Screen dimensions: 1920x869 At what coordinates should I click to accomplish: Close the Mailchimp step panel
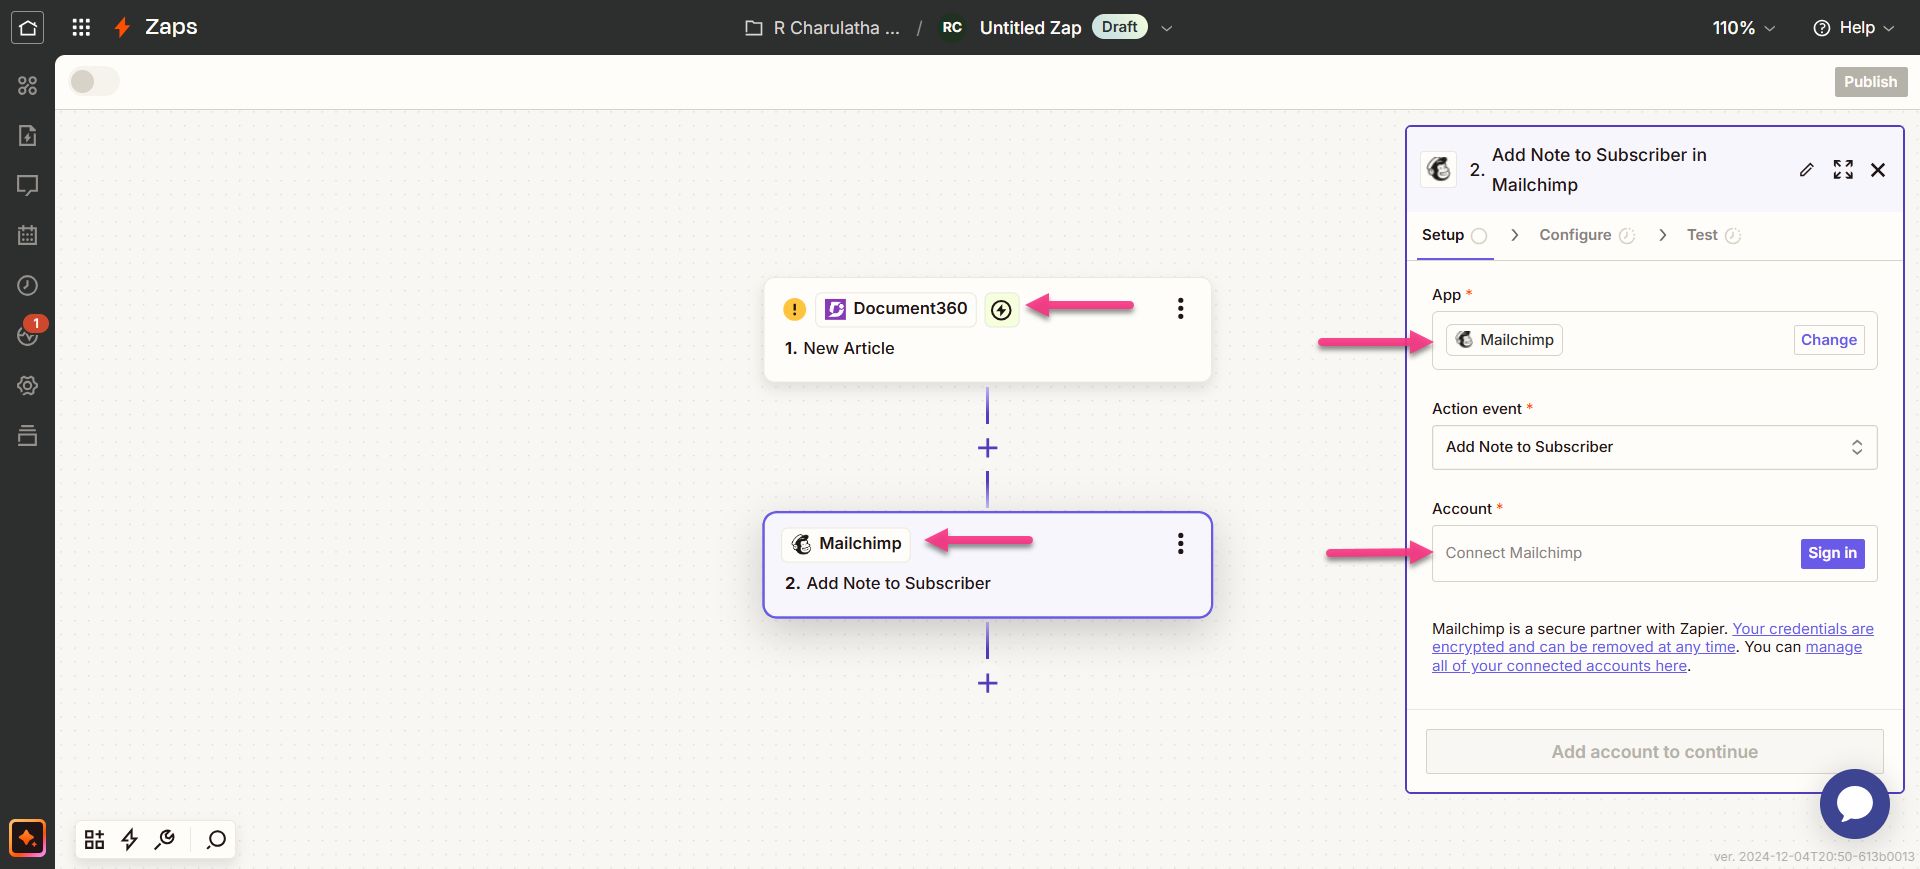1878,170
